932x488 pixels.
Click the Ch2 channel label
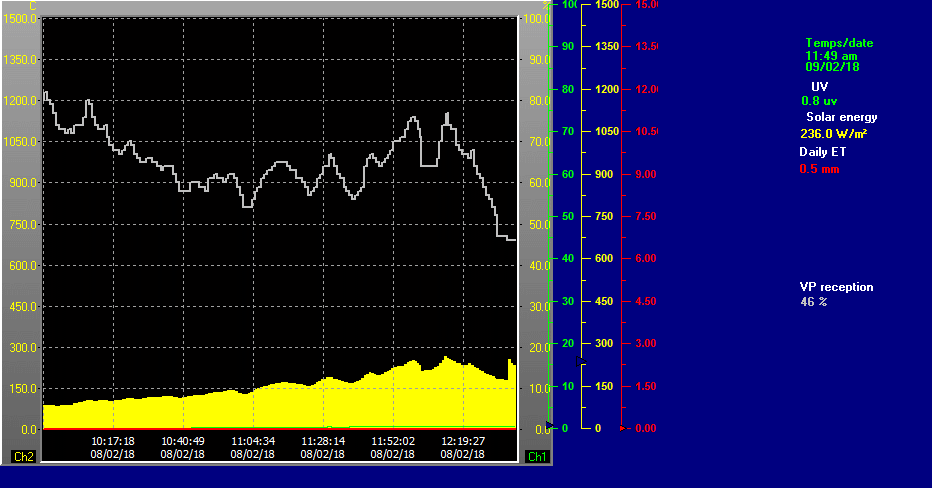click(23, 457)
